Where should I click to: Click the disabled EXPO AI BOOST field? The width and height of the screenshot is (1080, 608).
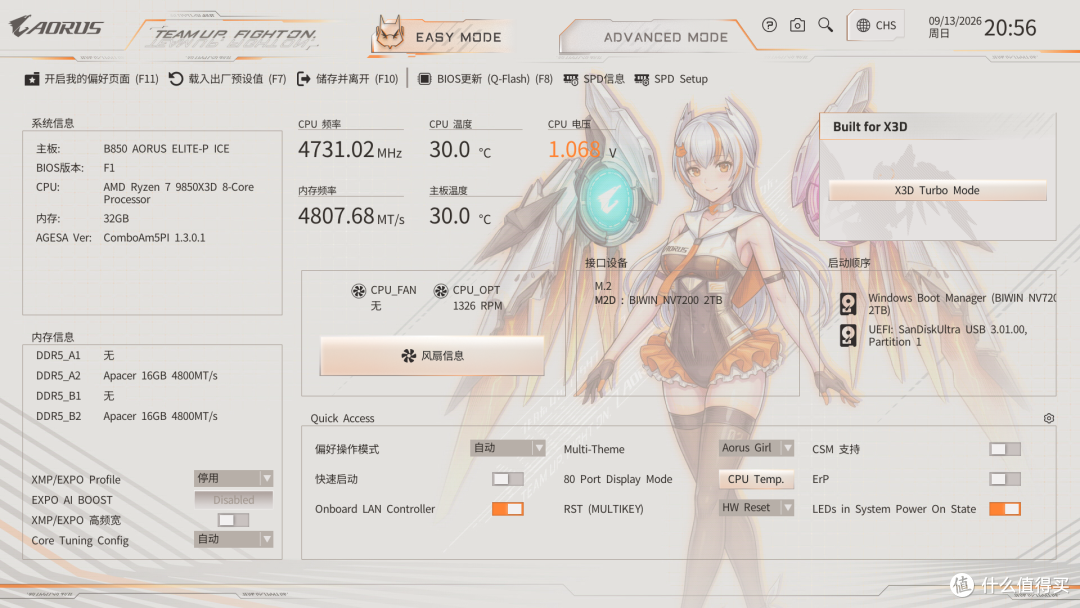tap(233, 499)
